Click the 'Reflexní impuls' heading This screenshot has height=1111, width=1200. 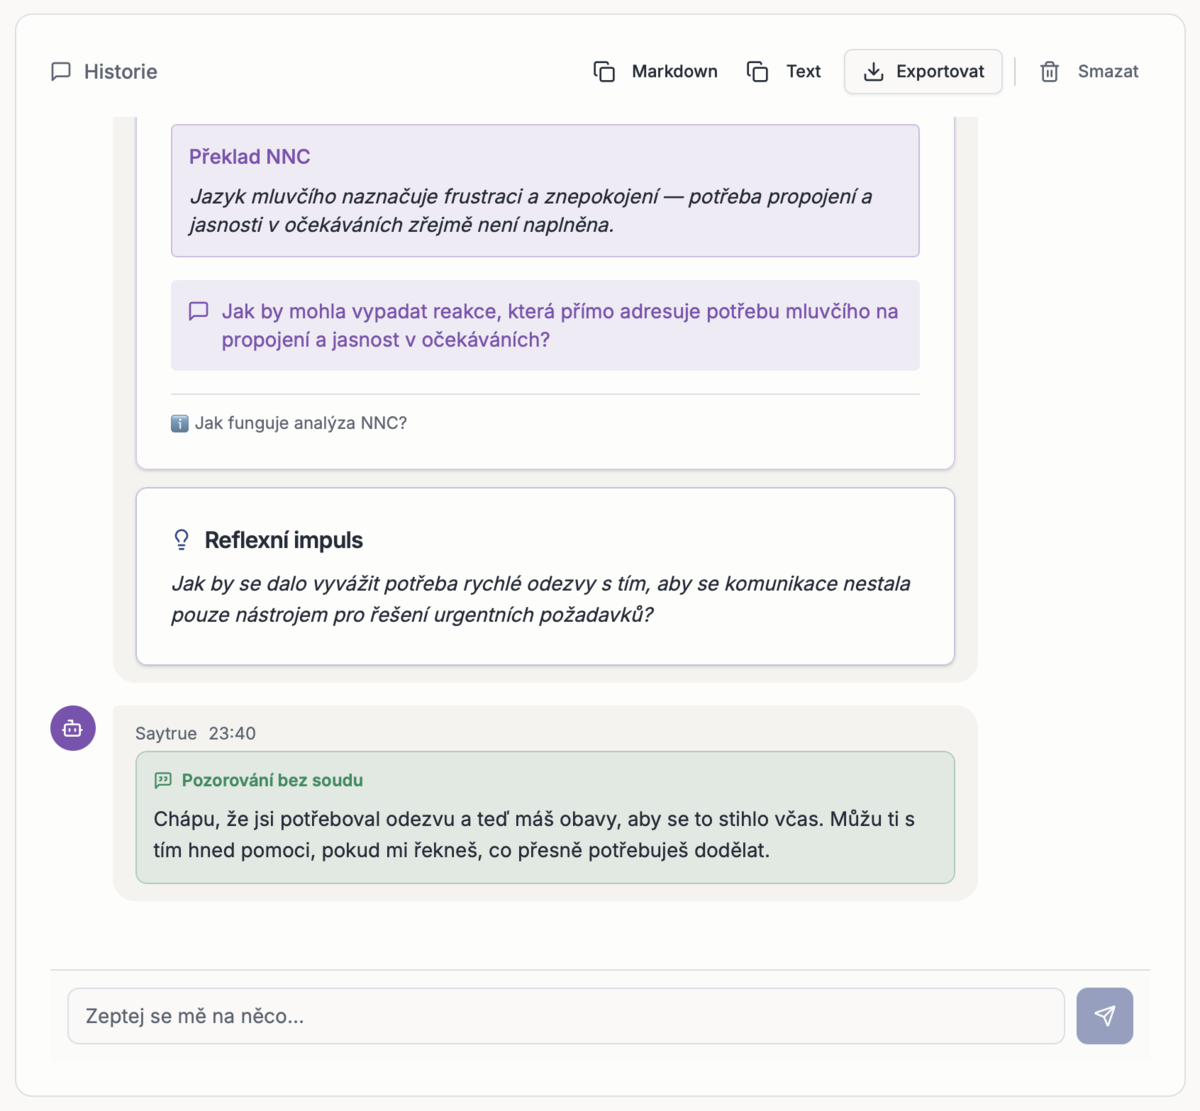(x=284, y=540)
